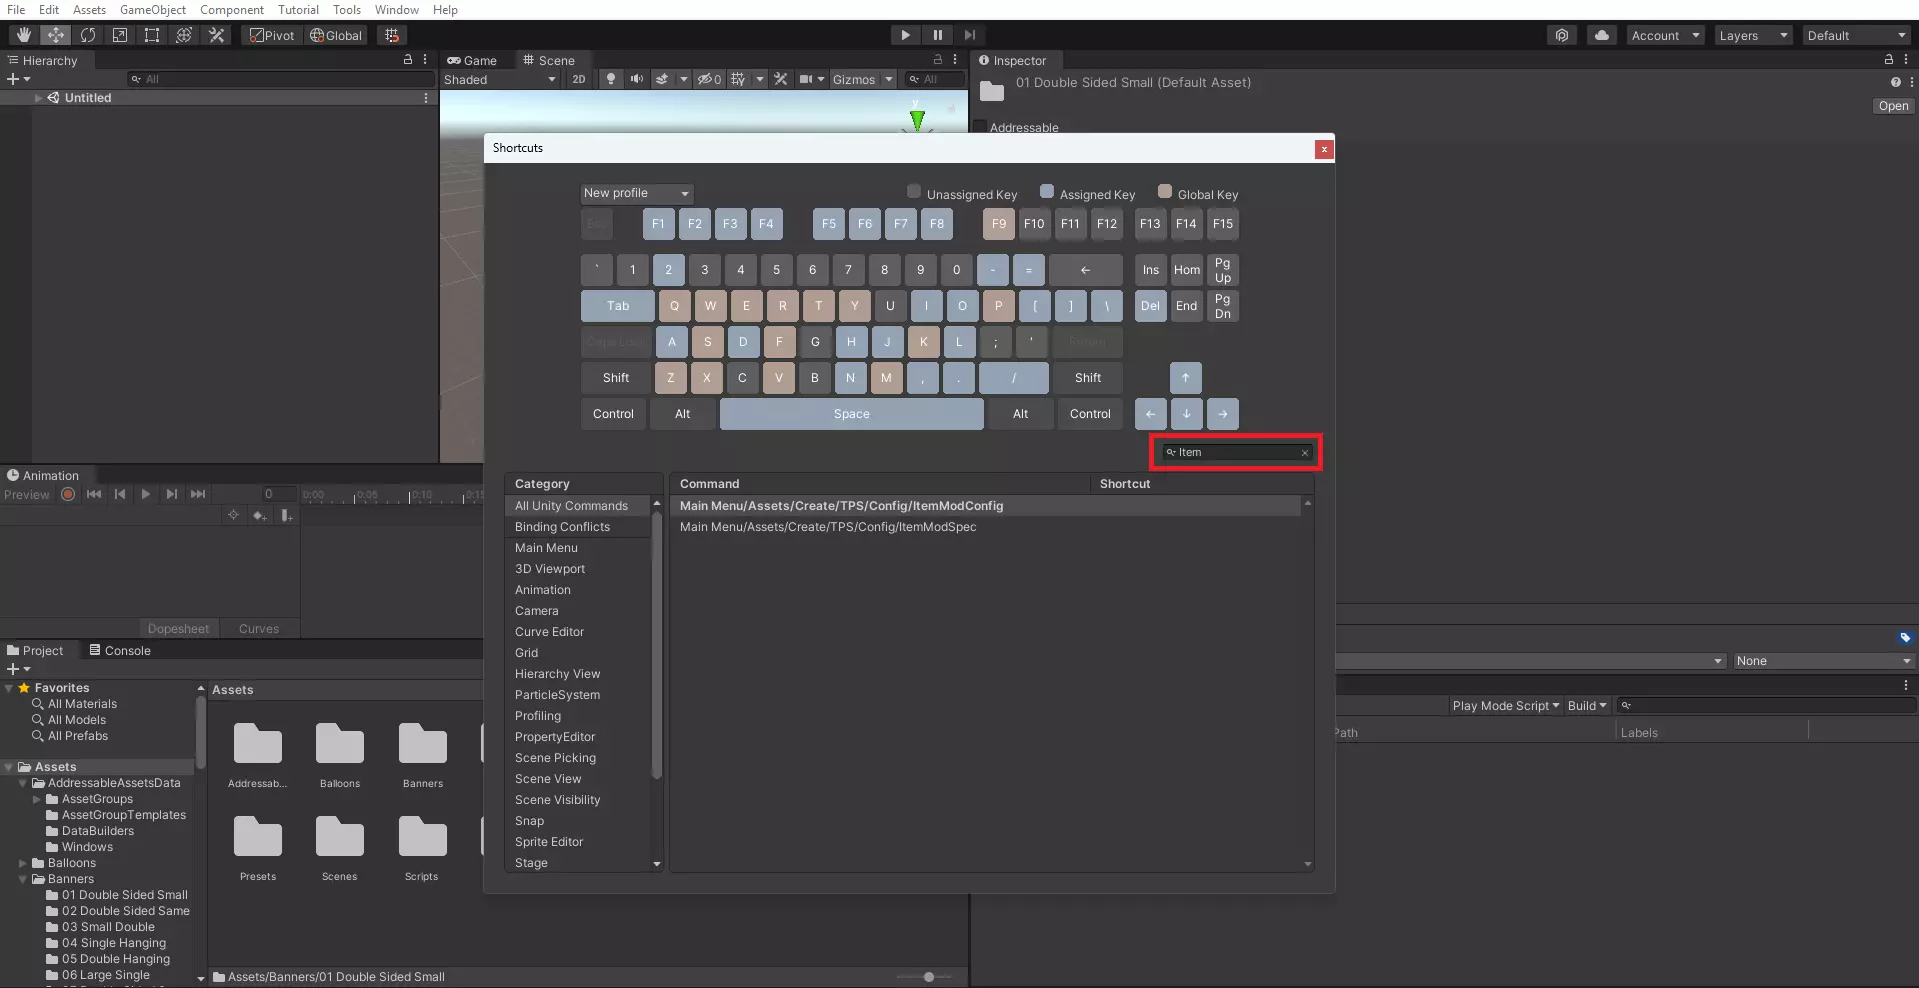The image size is (1919, 988).
Task: Select the Rect transform tool
Action: 152,35
